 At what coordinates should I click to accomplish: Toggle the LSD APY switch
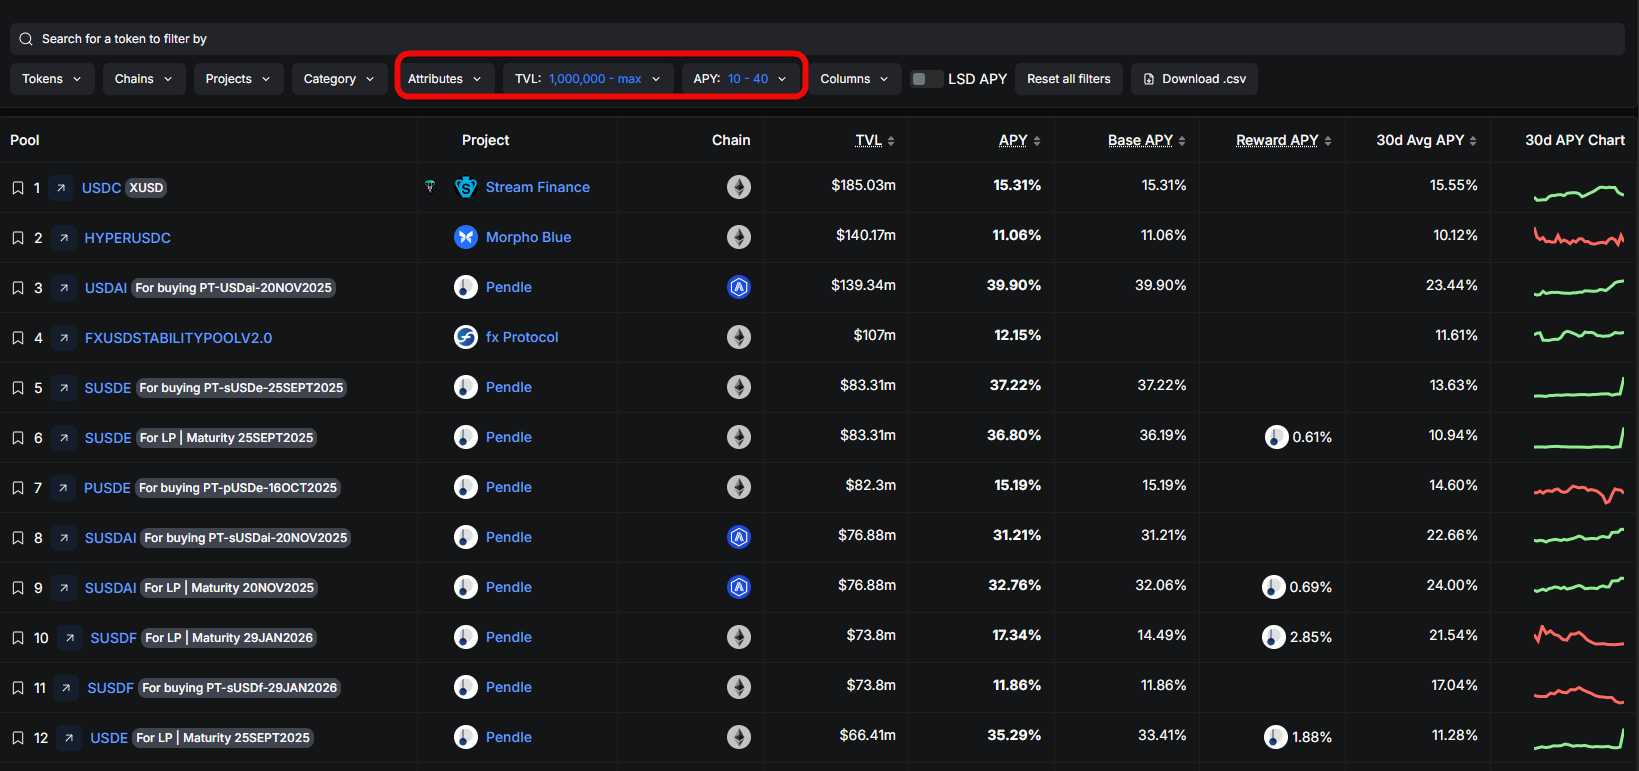[926, 79]
